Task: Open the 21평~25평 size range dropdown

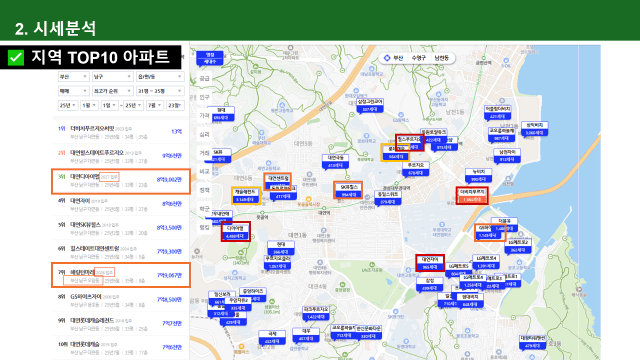Action: 160,91
